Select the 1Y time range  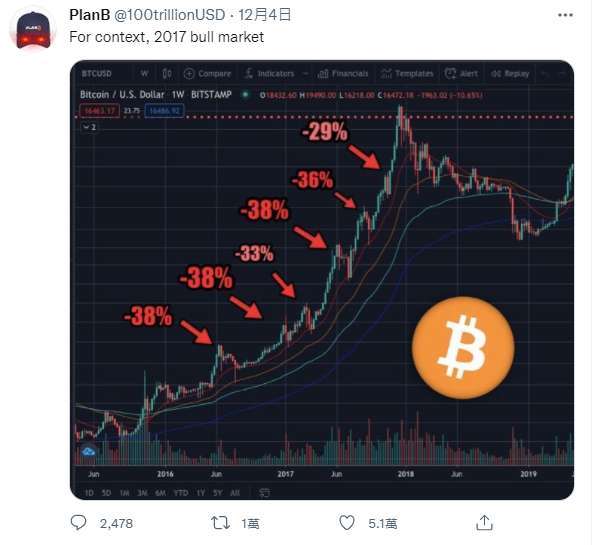200,493
